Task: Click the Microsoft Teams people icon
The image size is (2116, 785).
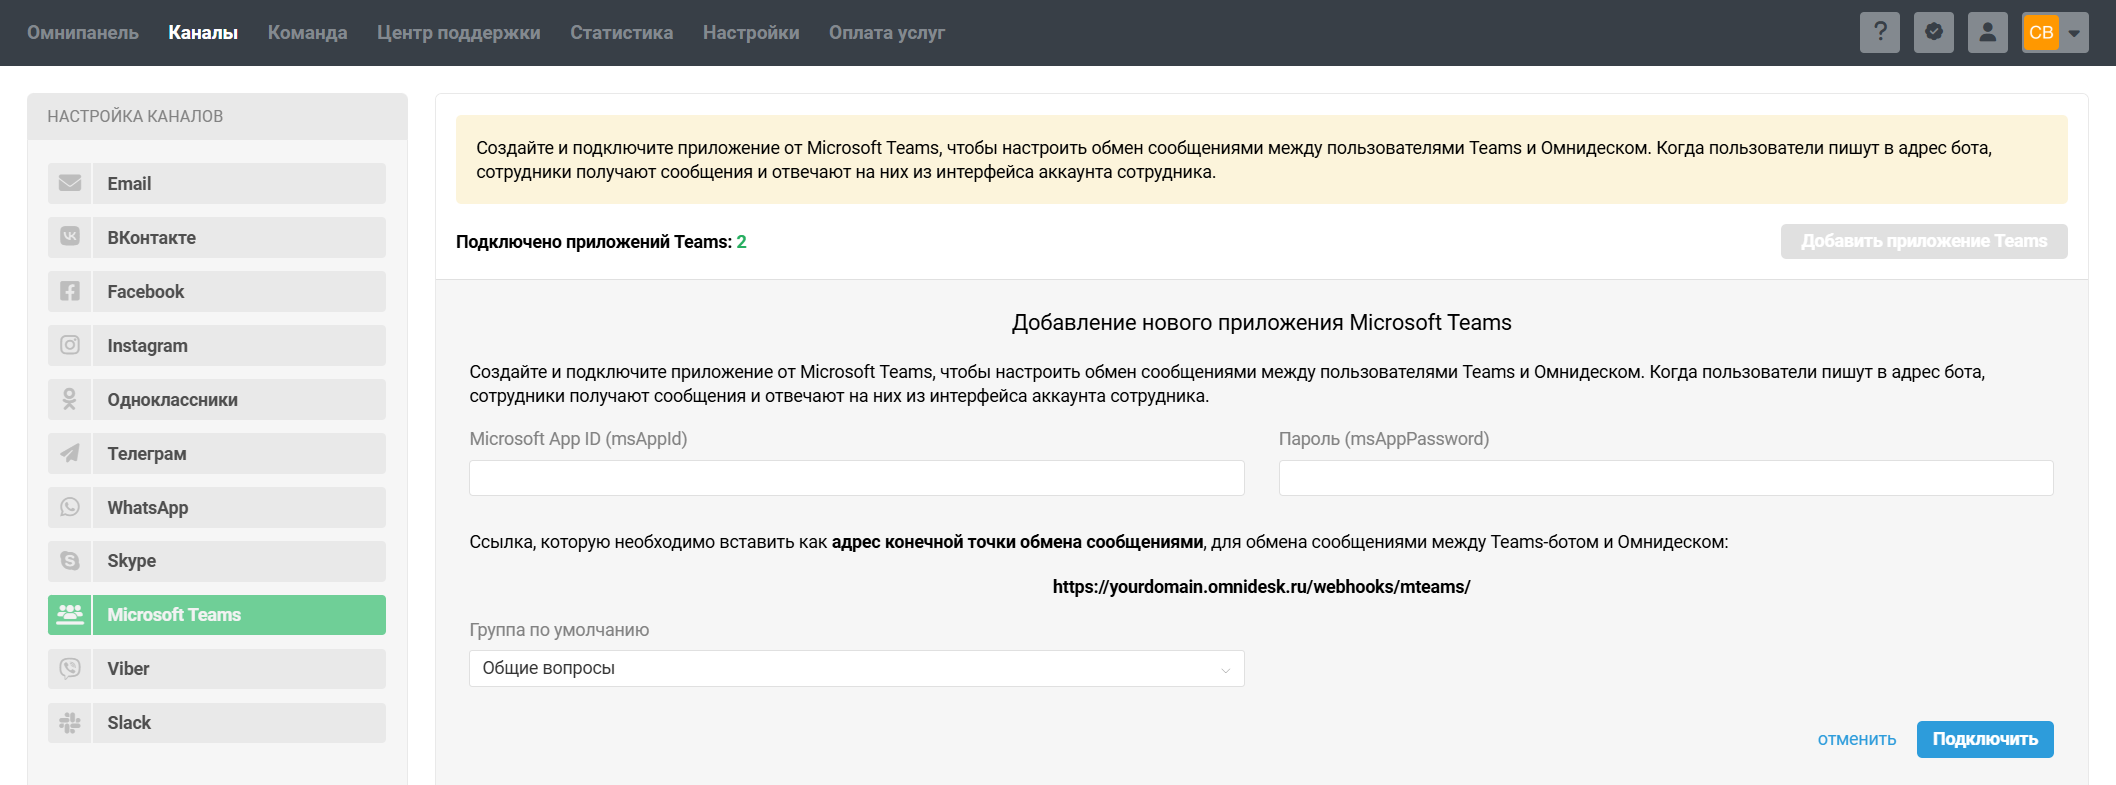Action: (x=70, y=614)
